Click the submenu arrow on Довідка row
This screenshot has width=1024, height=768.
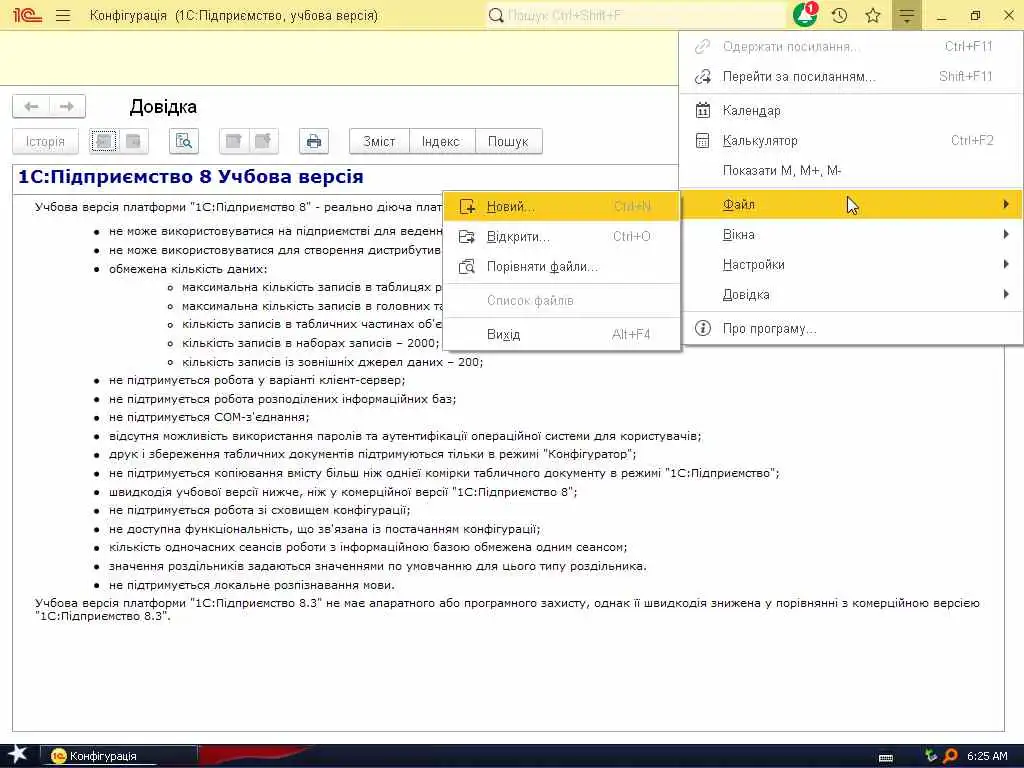click(1006, 295)
